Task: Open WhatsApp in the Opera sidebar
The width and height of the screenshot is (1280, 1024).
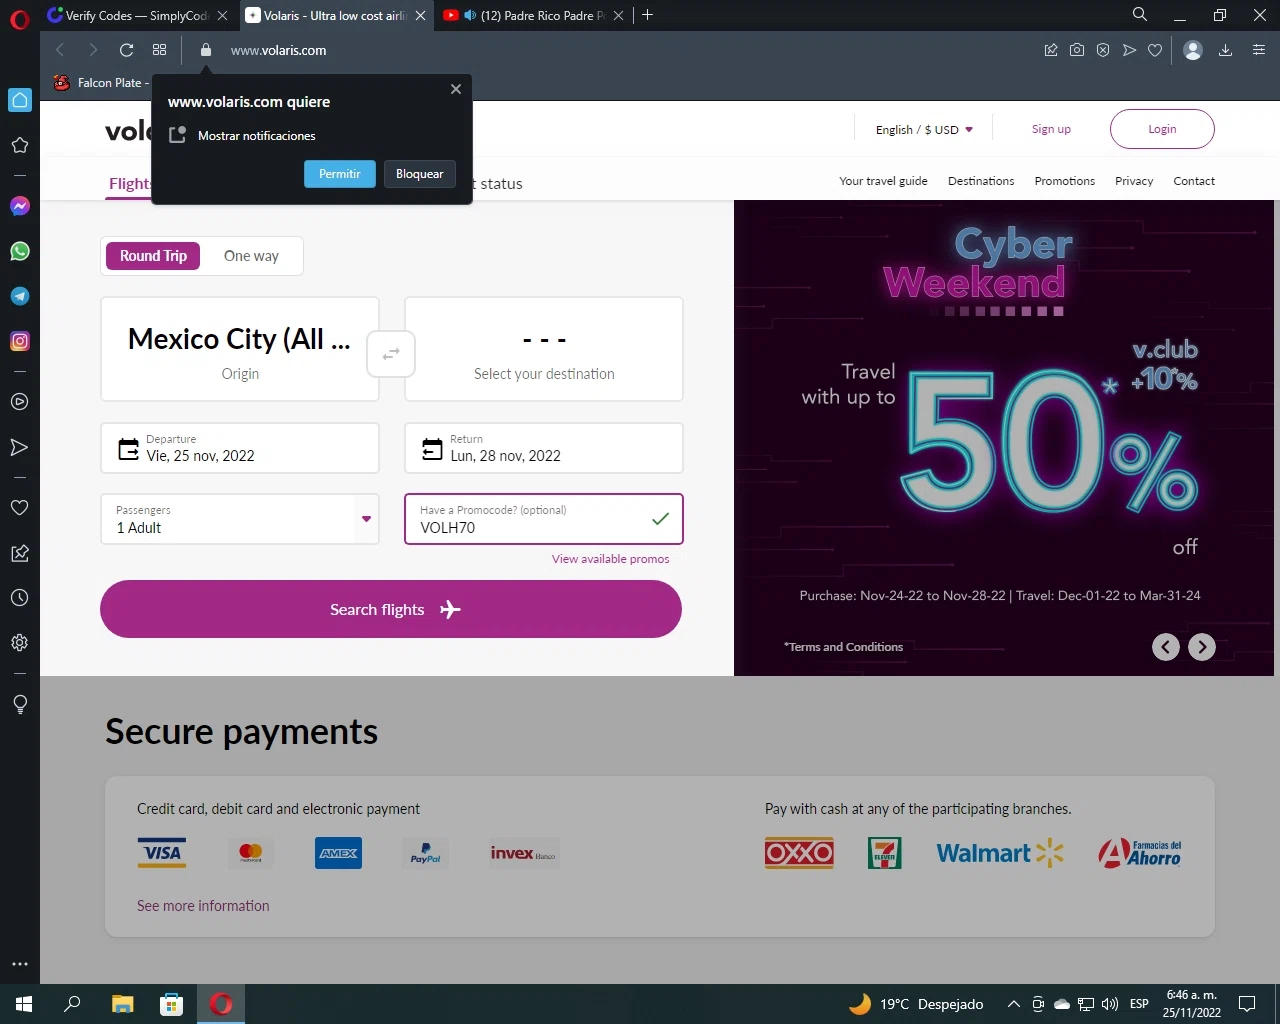Action: [19, 251]
